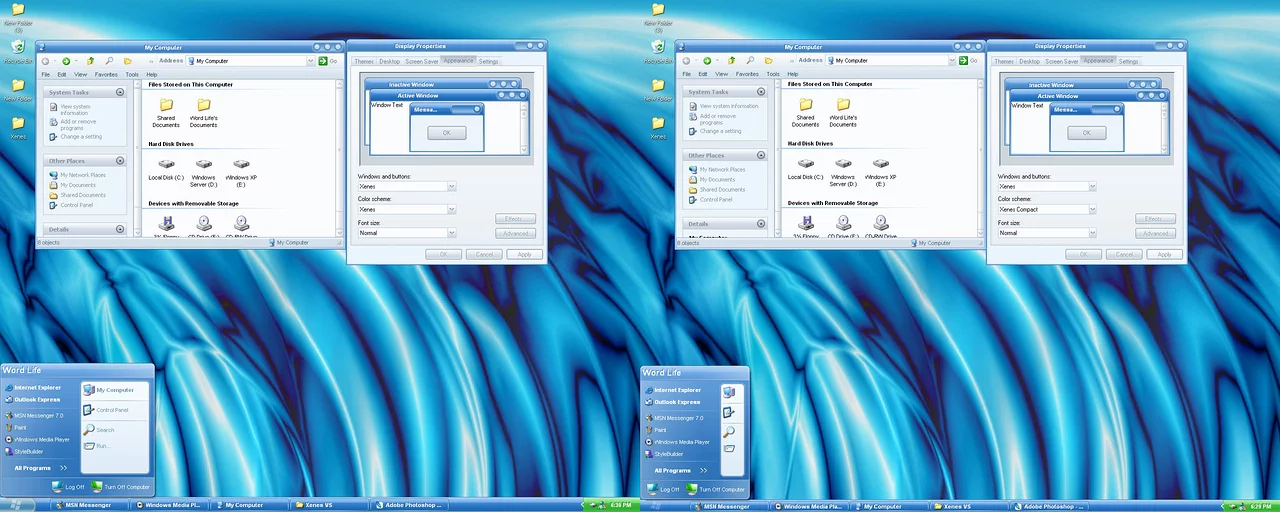Click Apply in the Xenes Compact Display Properties
The width and height of the screenshot is (1280, 512).
click(1164, 255)
